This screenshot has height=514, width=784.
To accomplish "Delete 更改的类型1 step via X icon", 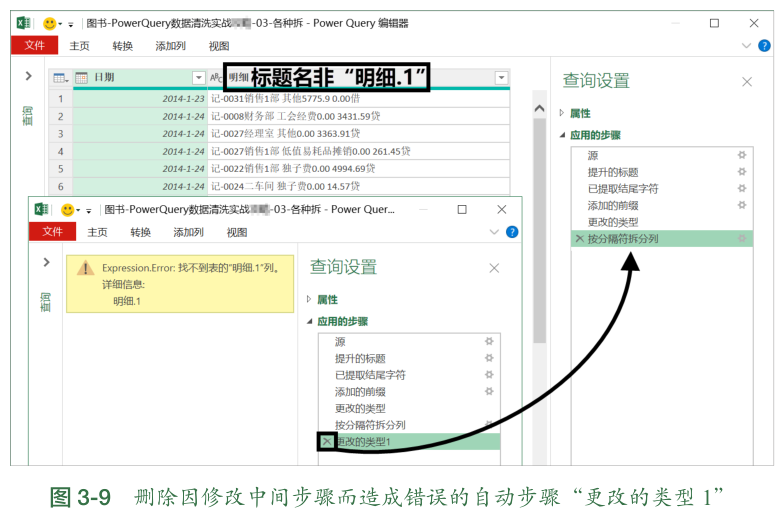I will click(x=326, y=442).
